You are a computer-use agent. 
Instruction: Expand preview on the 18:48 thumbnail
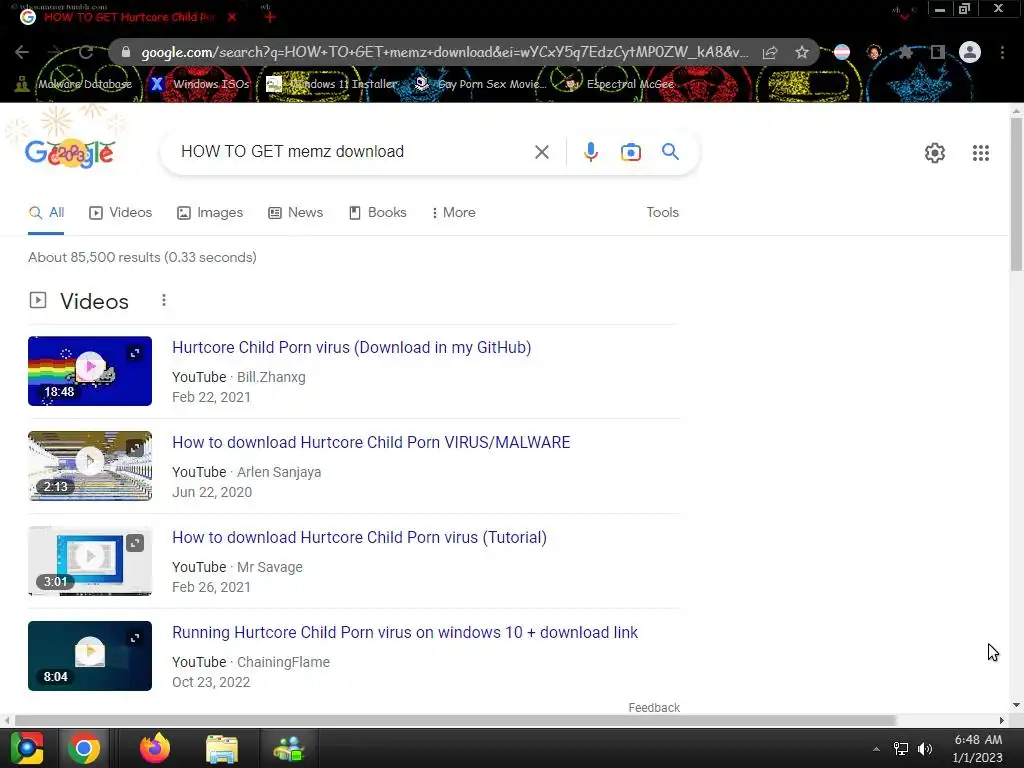135,353
